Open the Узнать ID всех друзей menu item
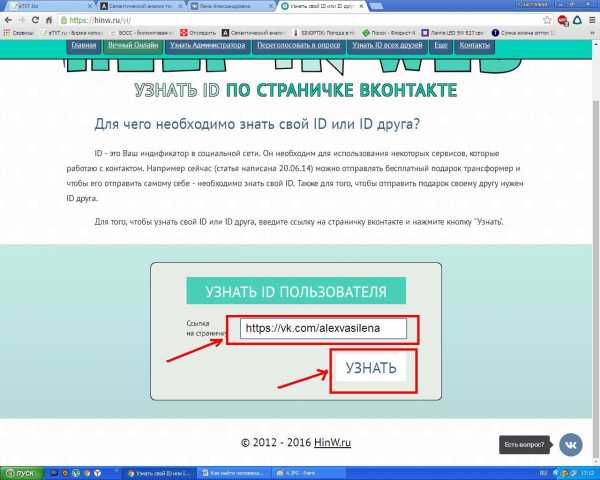The height and width of the screenshot is (480, 600). [x=387, y=46]
